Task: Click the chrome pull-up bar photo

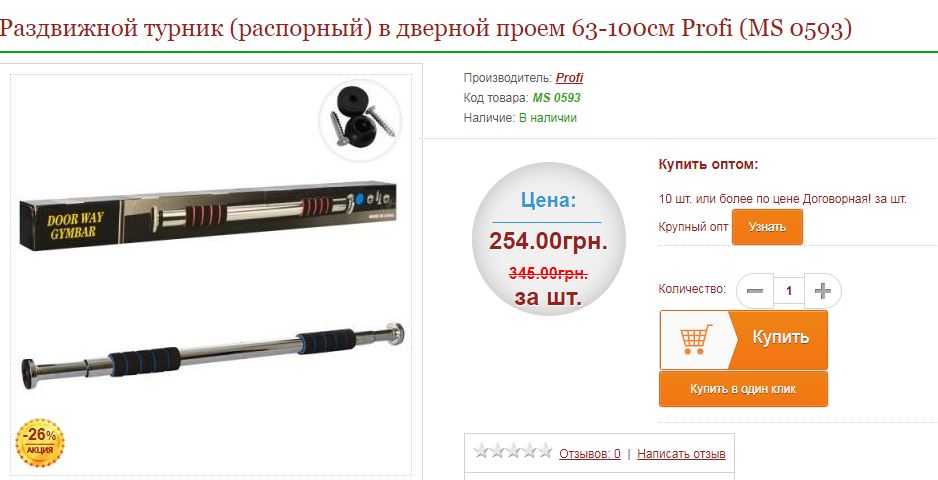Action: [x=212, y=356]
